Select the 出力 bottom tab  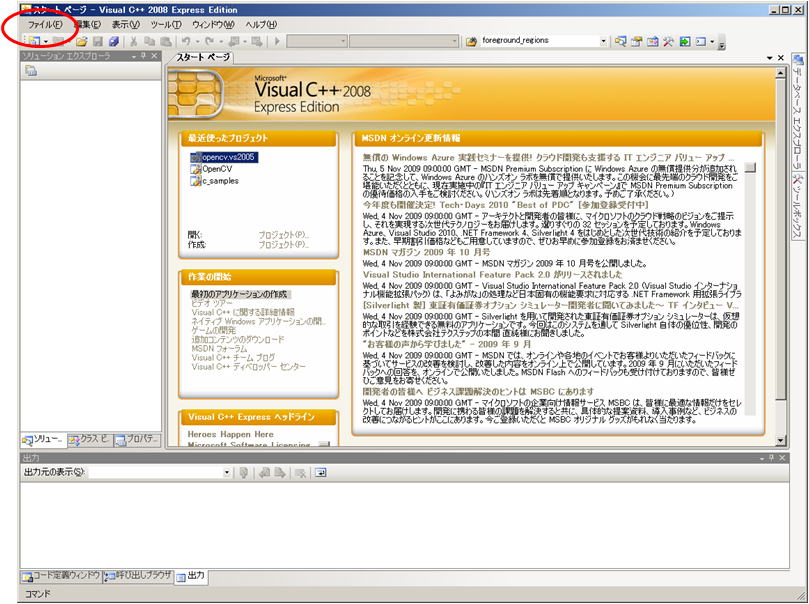[x=191, y=576]
